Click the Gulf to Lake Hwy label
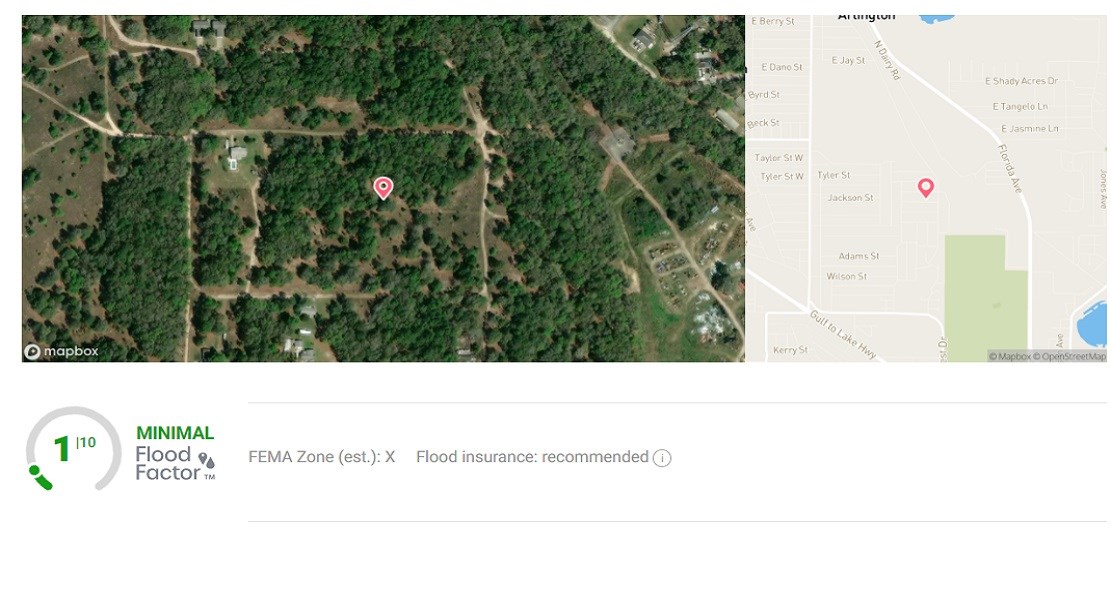This screenshot has width=1111, height=605. point(843,334)
